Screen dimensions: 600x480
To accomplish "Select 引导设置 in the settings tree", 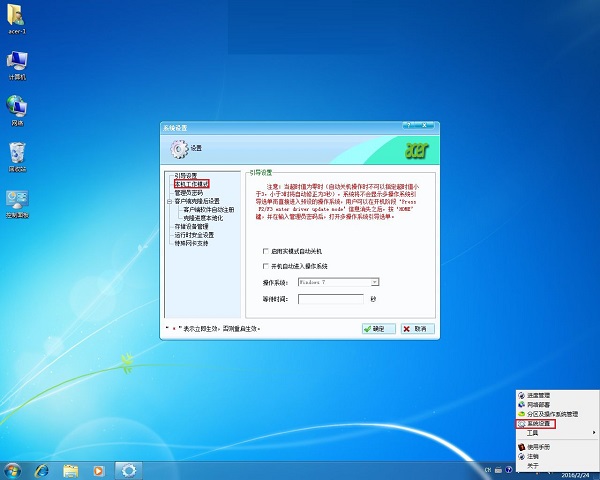I will 186,176.
